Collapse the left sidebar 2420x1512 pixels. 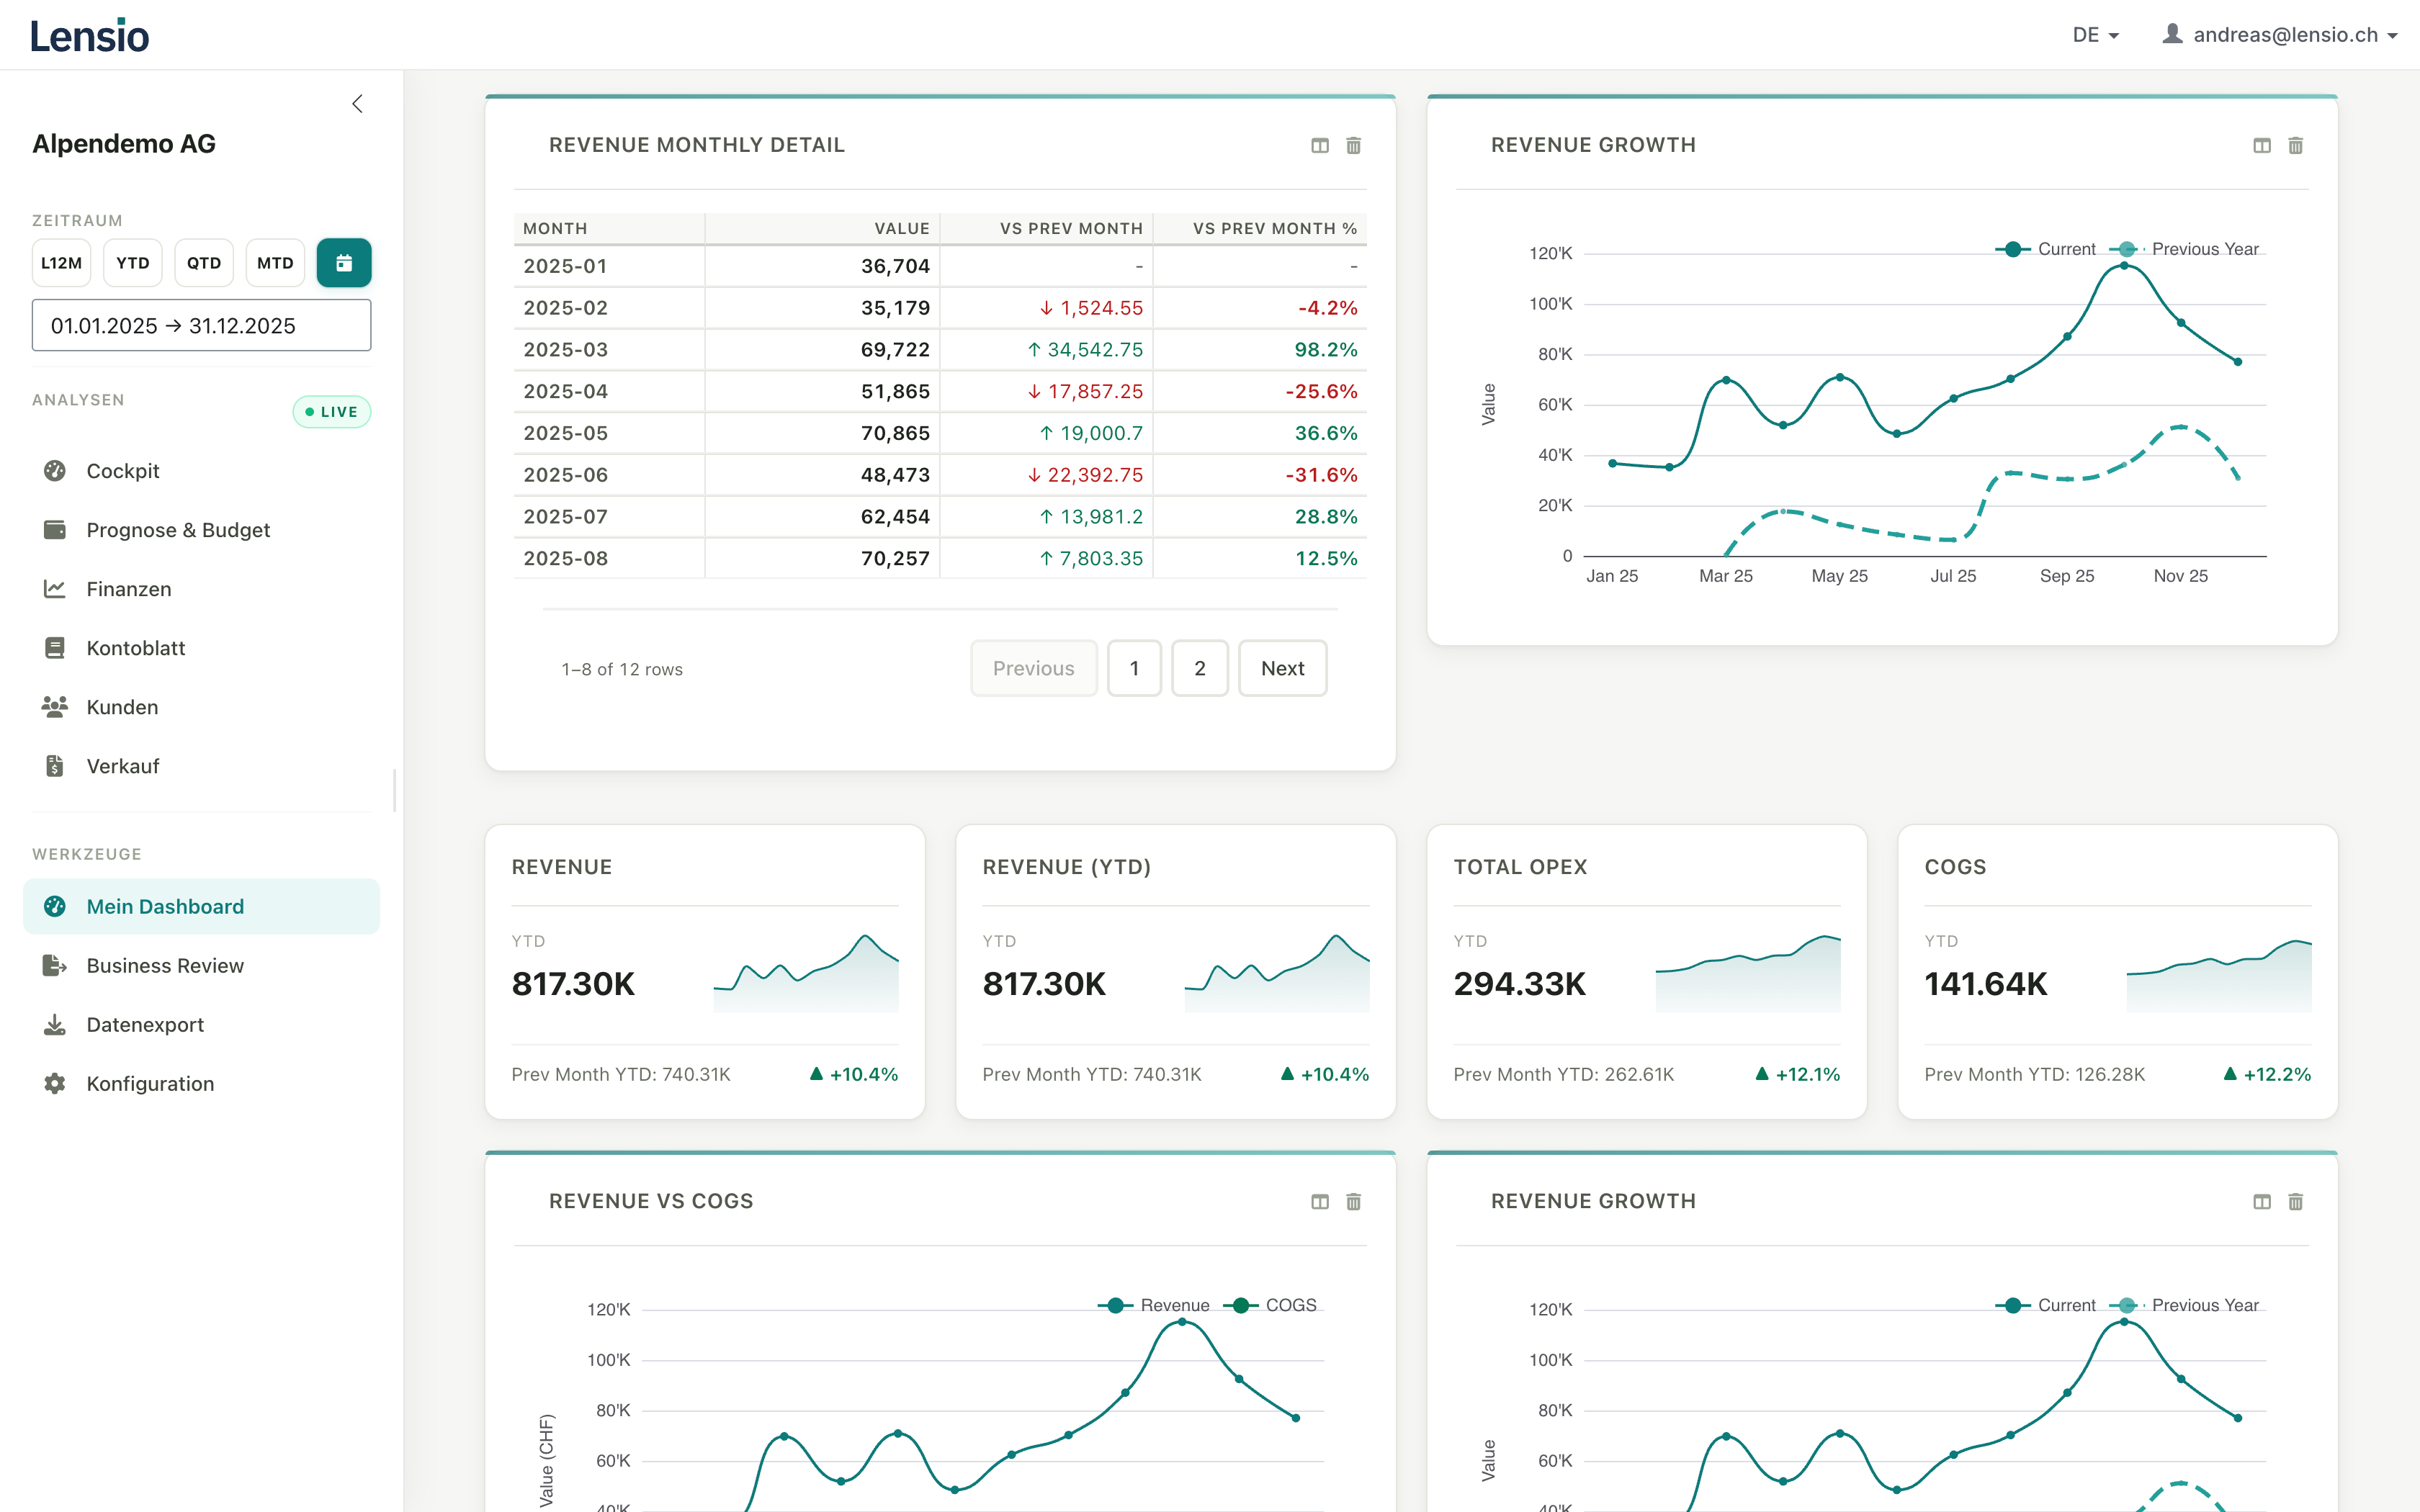358,103
